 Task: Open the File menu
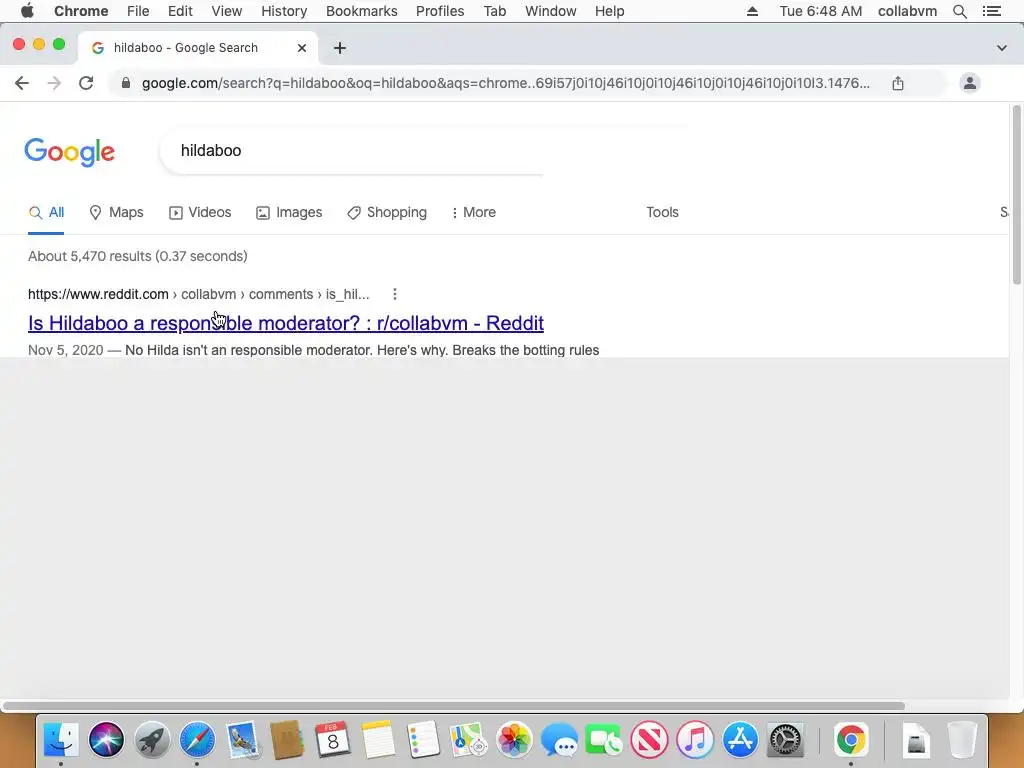pyautogui.click(x=138, y=11)
